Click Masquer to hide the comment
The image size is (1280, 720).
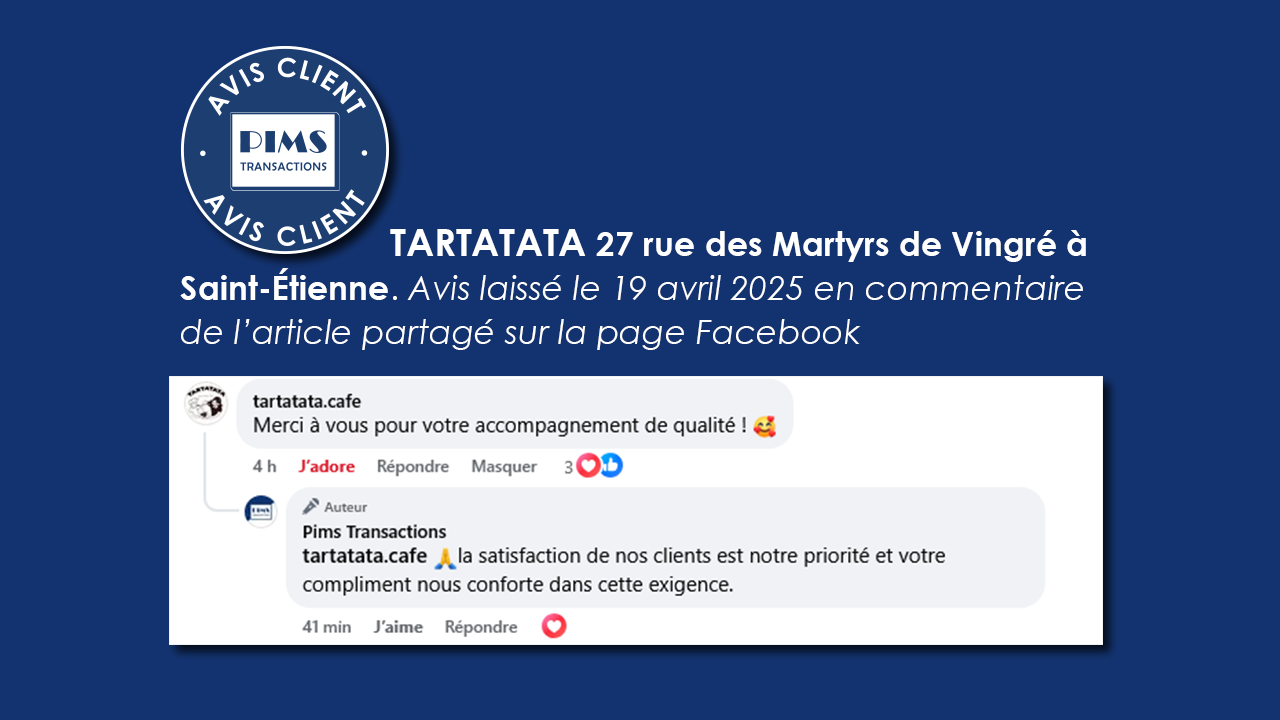click(504, 466)
